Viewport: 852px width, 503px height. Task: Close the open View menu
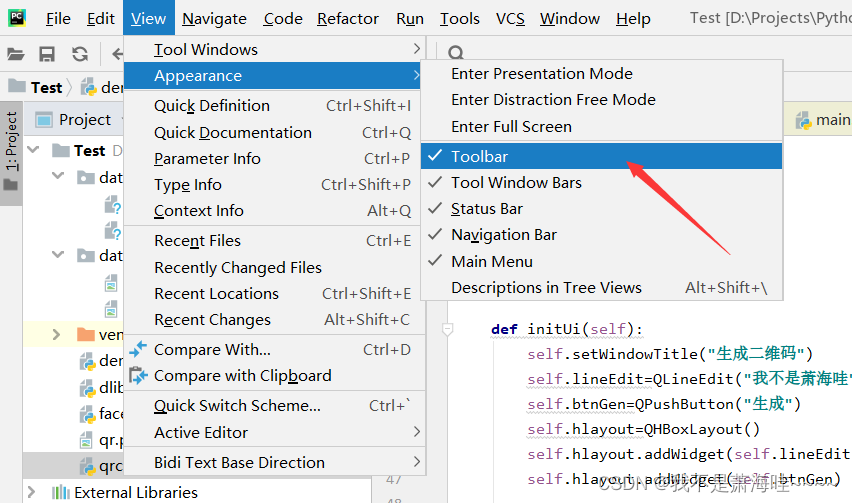tap(148, 18)
